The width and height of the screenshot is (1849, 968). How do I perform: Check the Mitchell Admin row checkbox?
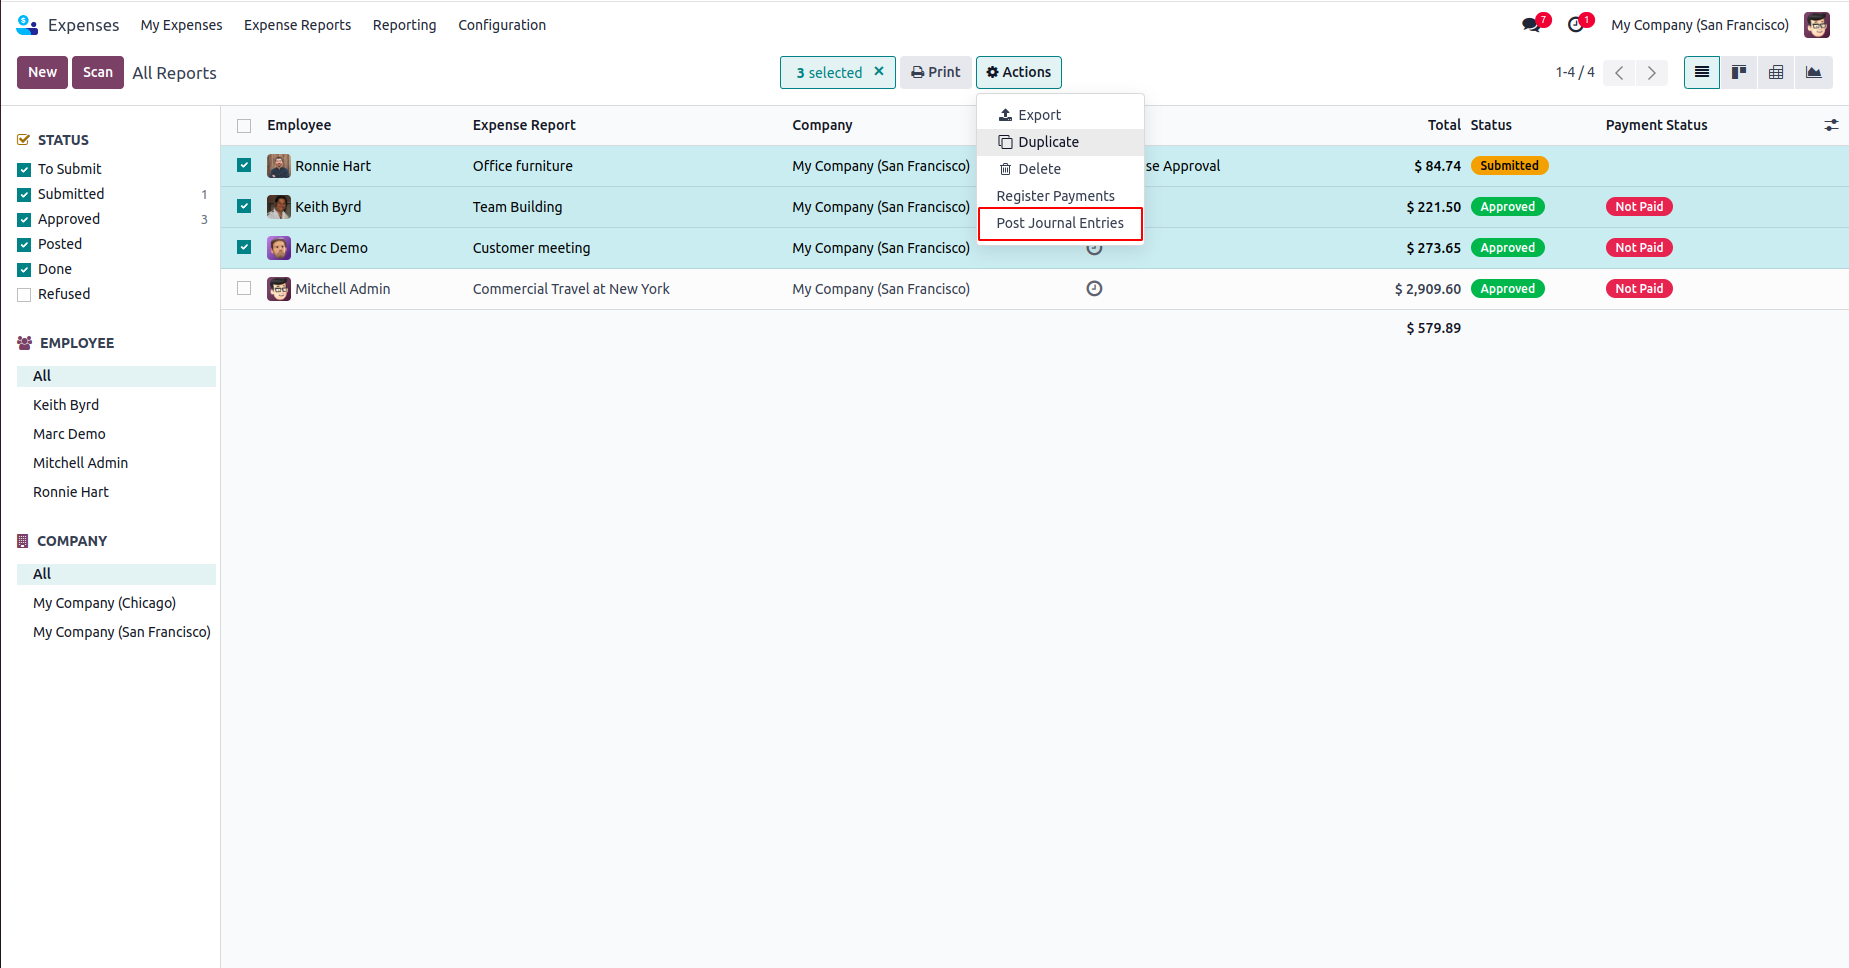[244, 288]
